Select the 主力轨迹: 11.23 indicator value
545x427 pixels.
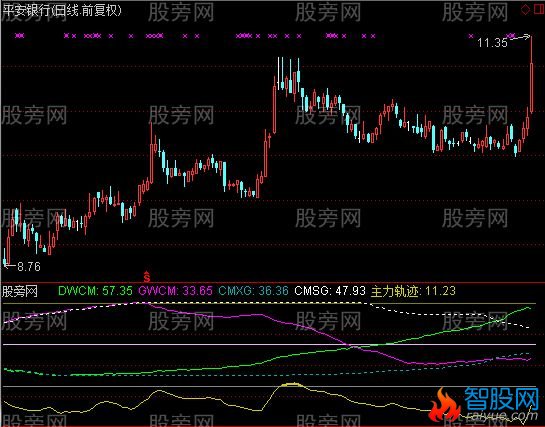click(413, 291)
